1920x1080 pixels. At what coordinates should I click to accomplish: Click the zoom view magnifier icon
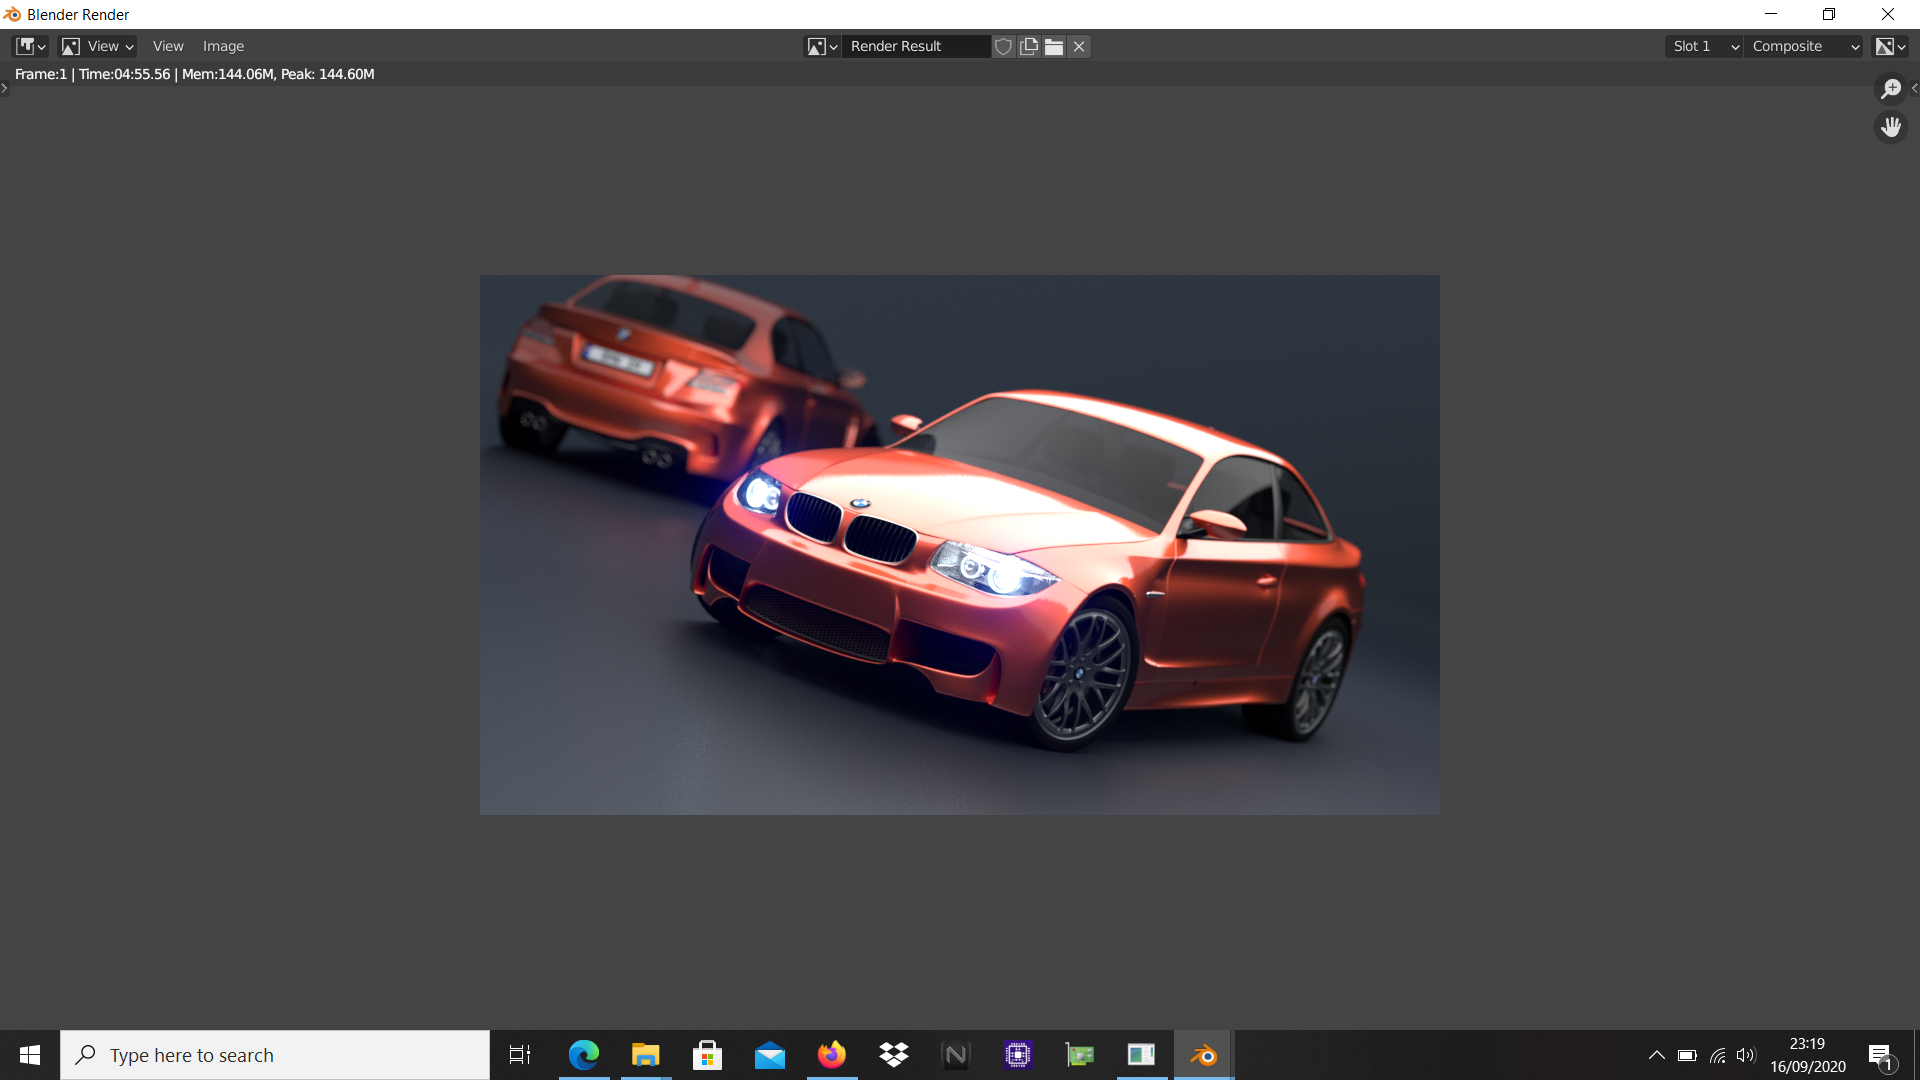click(1890, 89)
